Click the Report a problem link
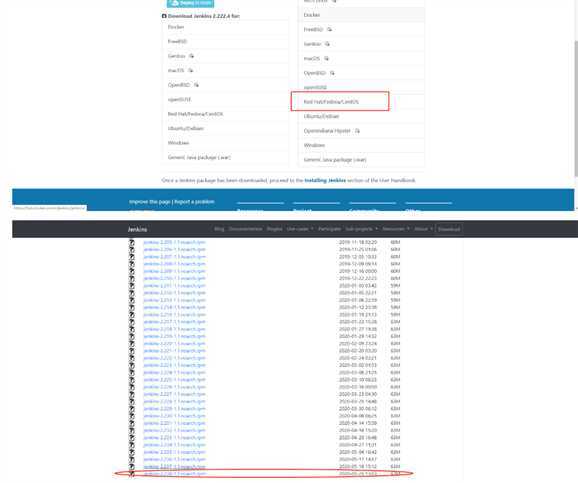578x483 pixels. click(194, 202)
